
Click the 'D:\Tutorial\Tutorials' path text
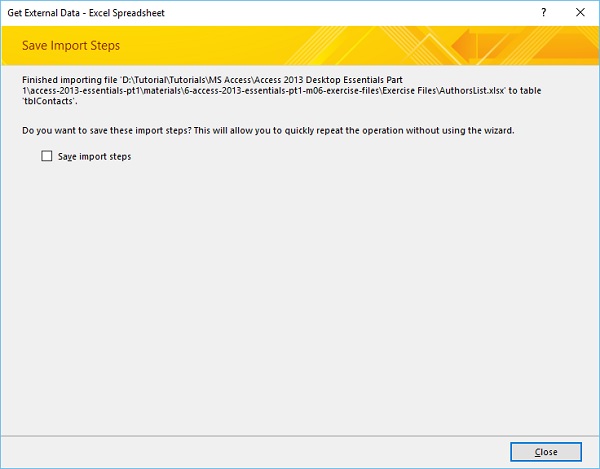(166, 75)
